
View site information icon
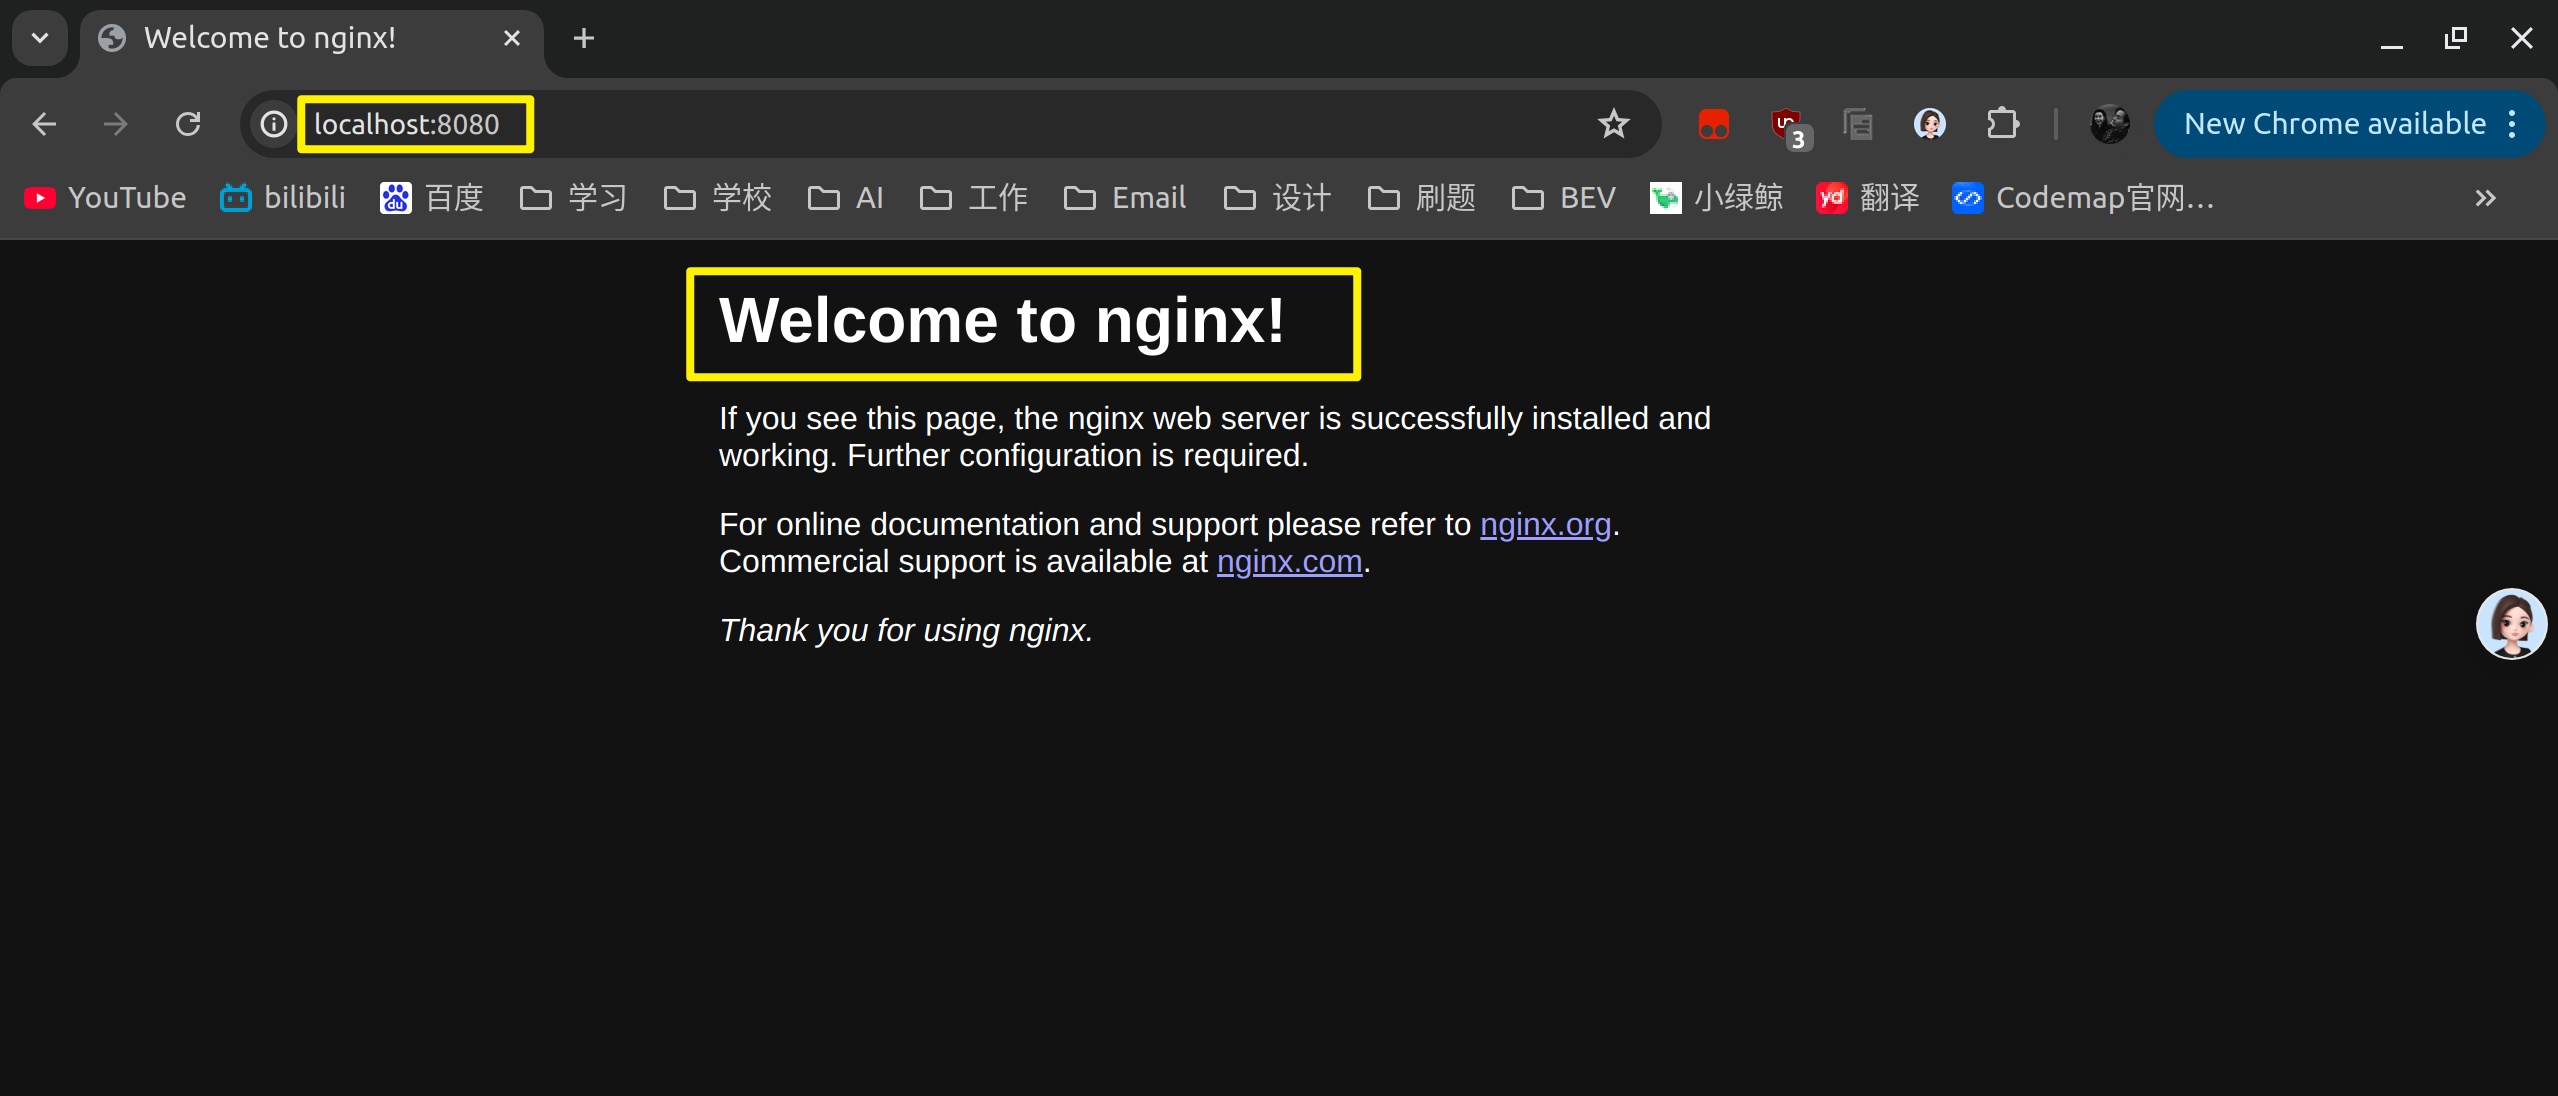pyautogui.click(x=273, y=124)
